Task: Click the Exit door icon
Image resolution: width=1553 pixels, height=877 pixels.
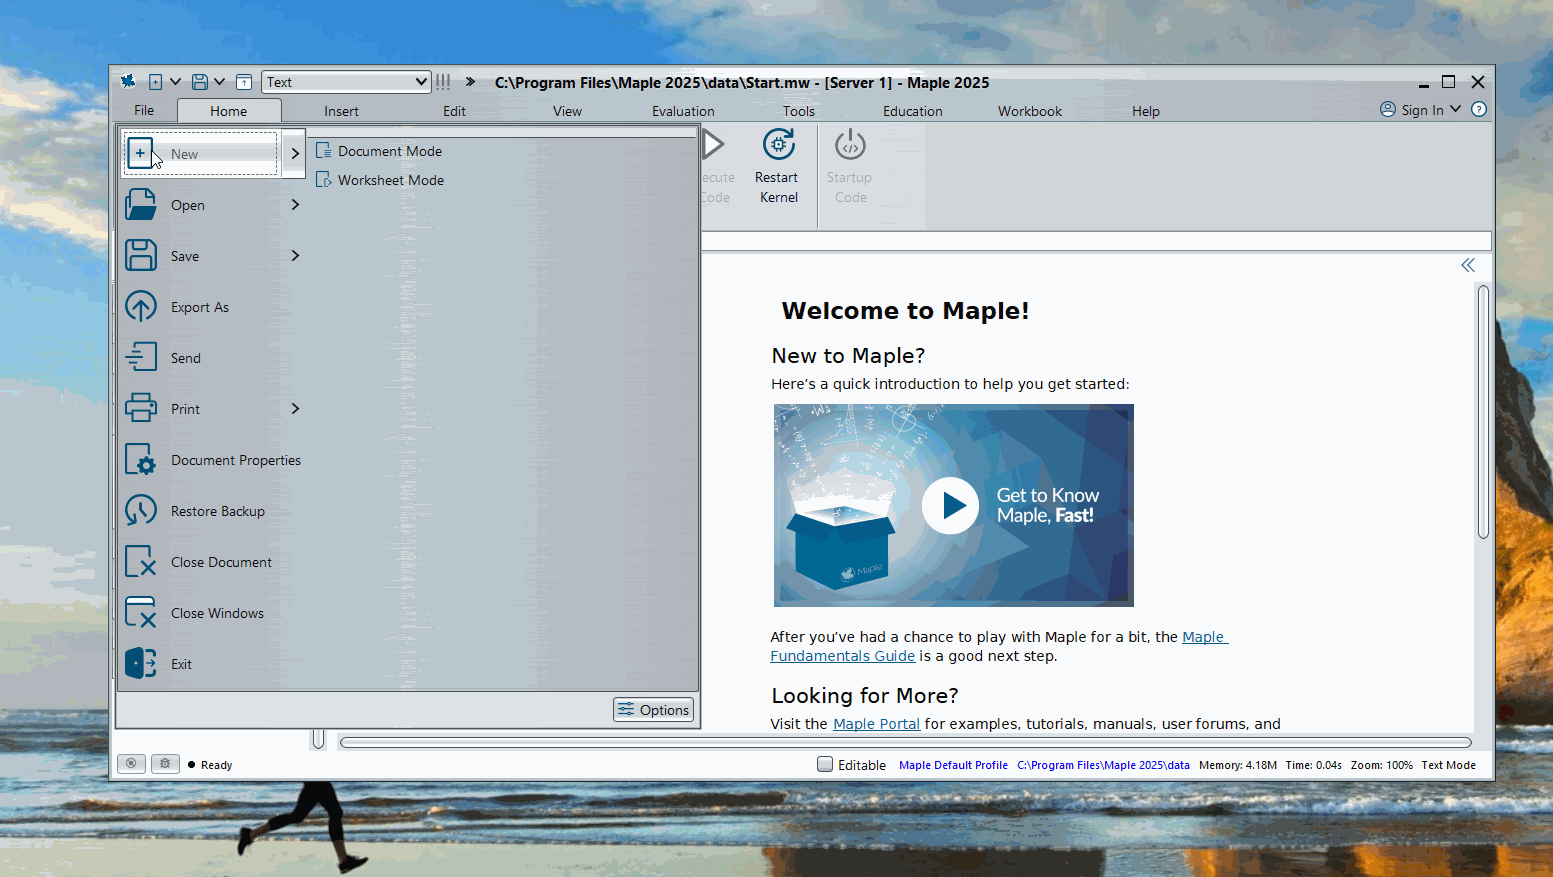Action: coord(141,664)
